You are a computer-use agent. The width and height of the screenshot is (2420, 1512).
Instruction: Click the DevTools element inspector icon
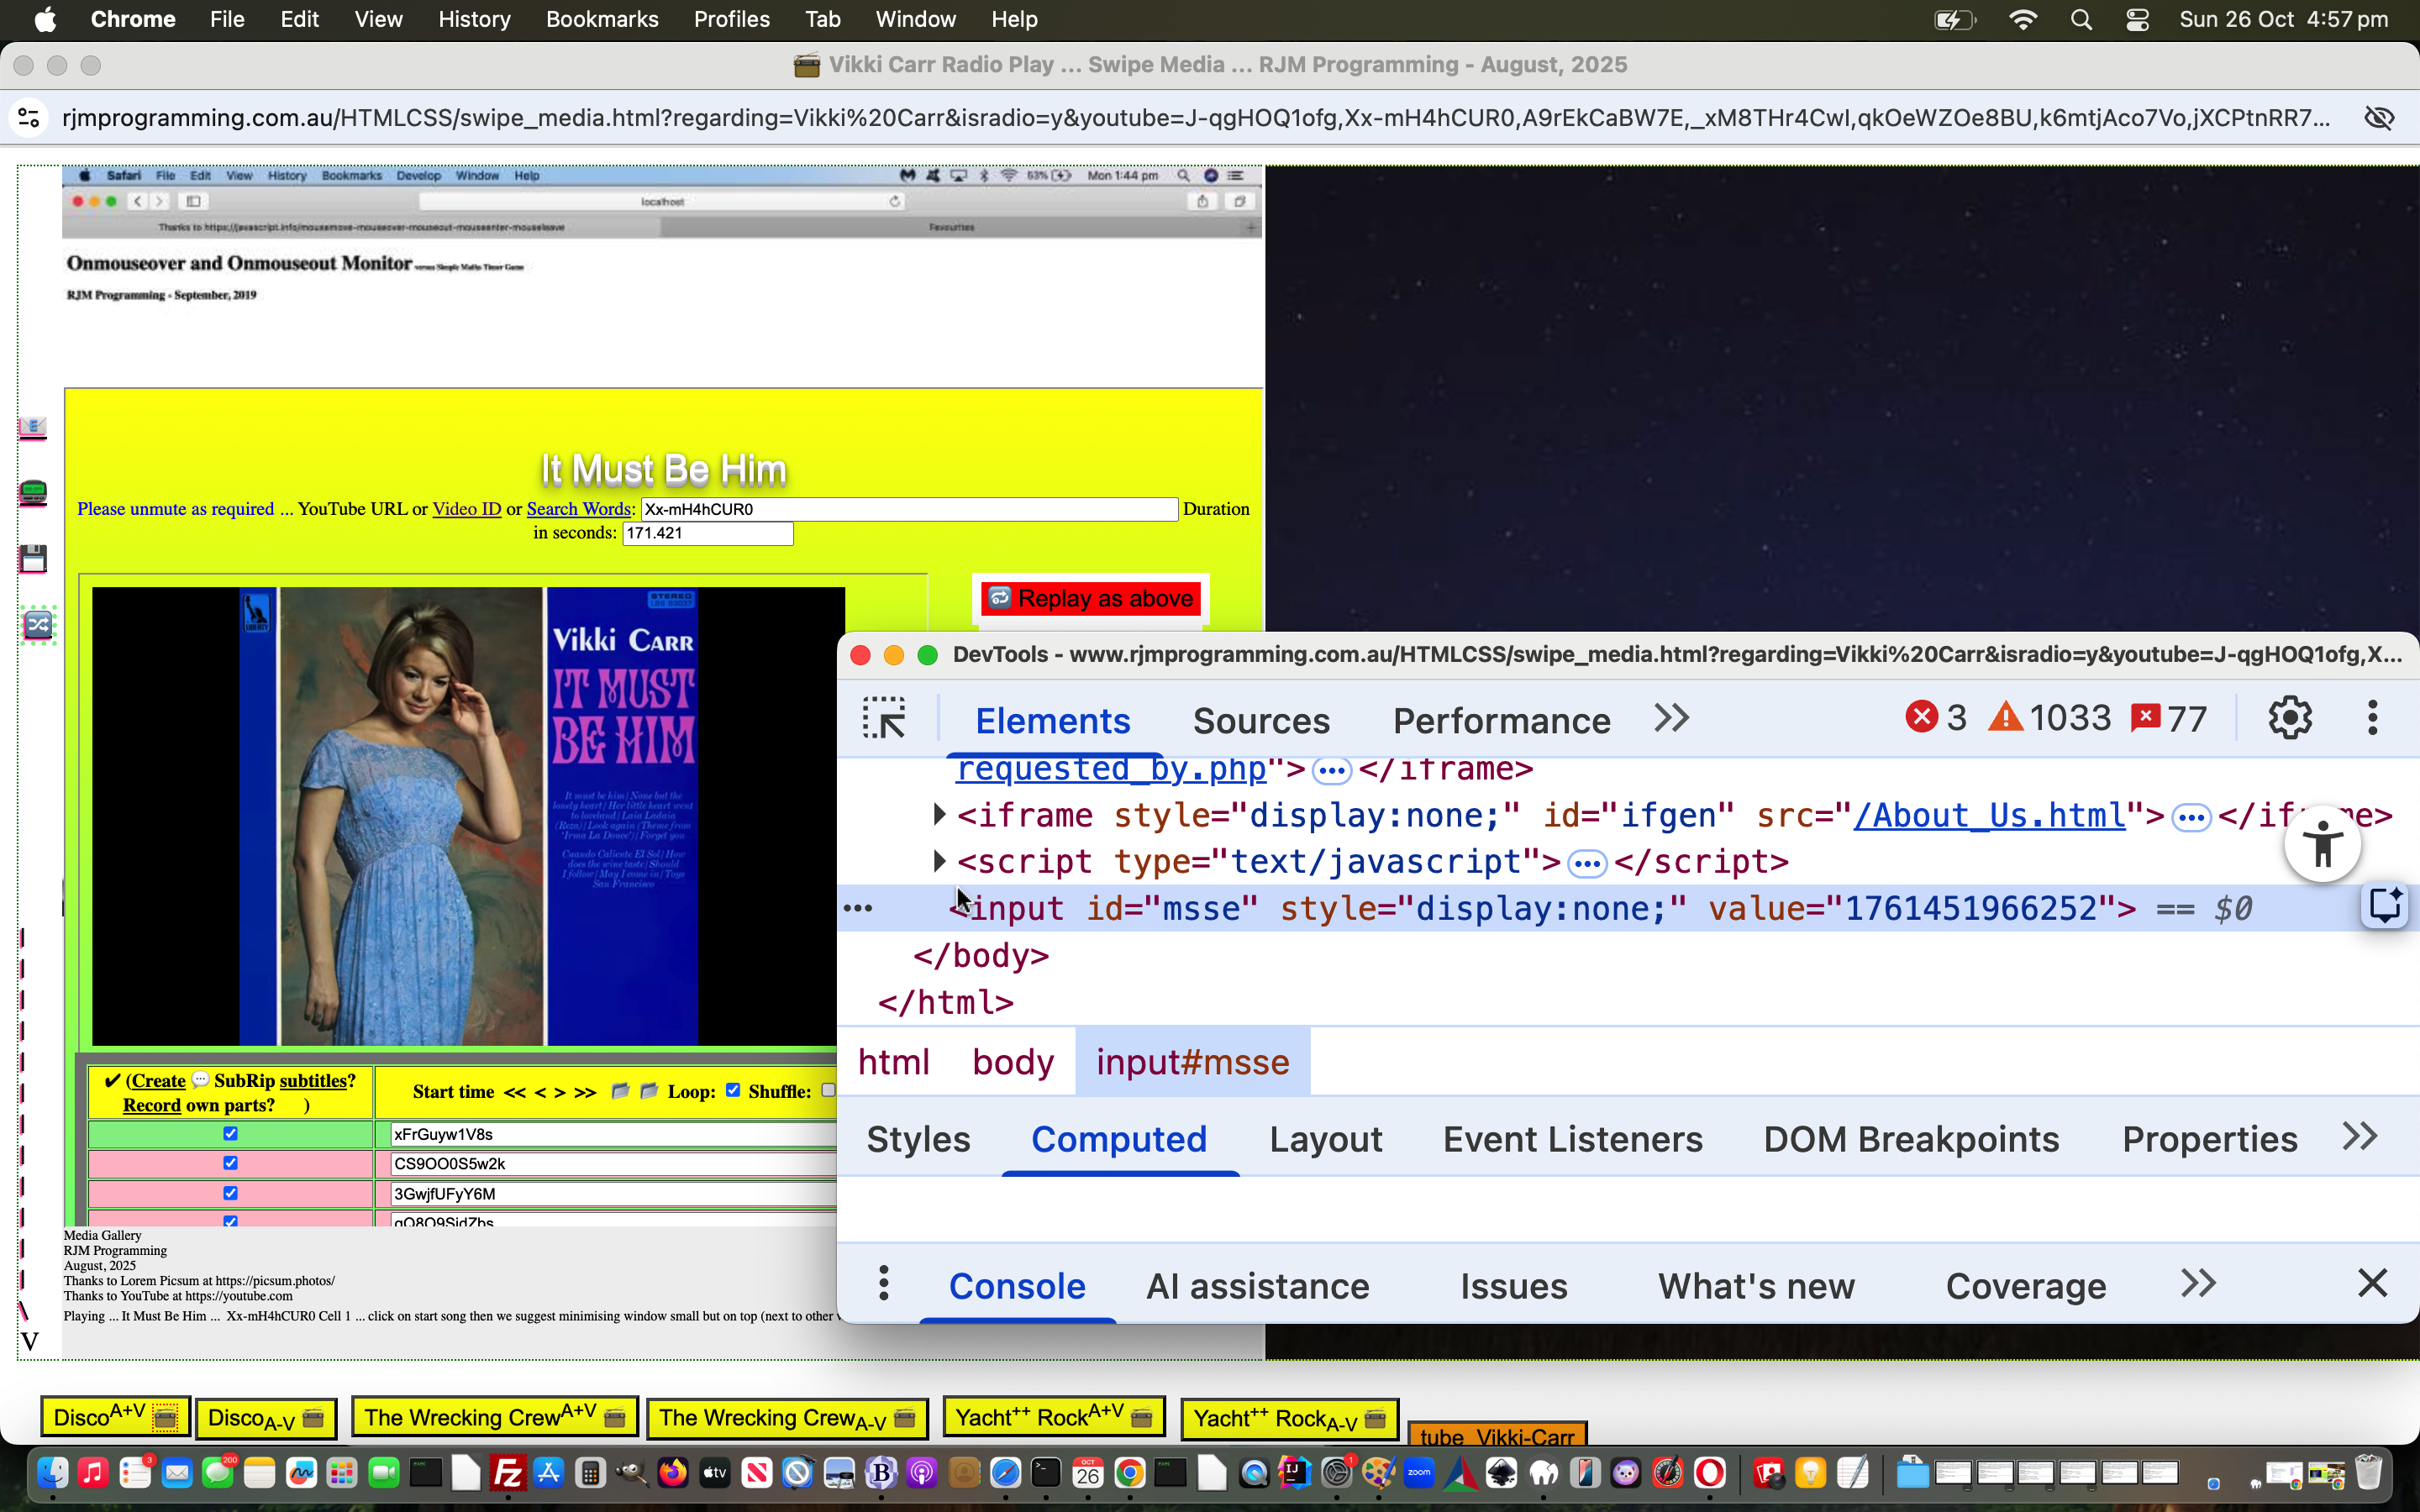[884, 719]
